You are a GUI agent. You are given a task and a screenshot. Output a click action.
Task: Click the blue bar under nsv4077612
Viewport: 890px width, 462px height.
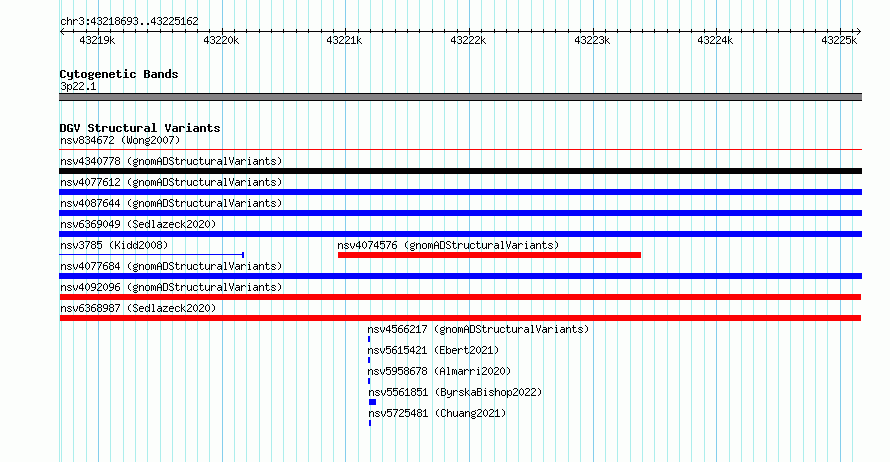pos(460,192)
